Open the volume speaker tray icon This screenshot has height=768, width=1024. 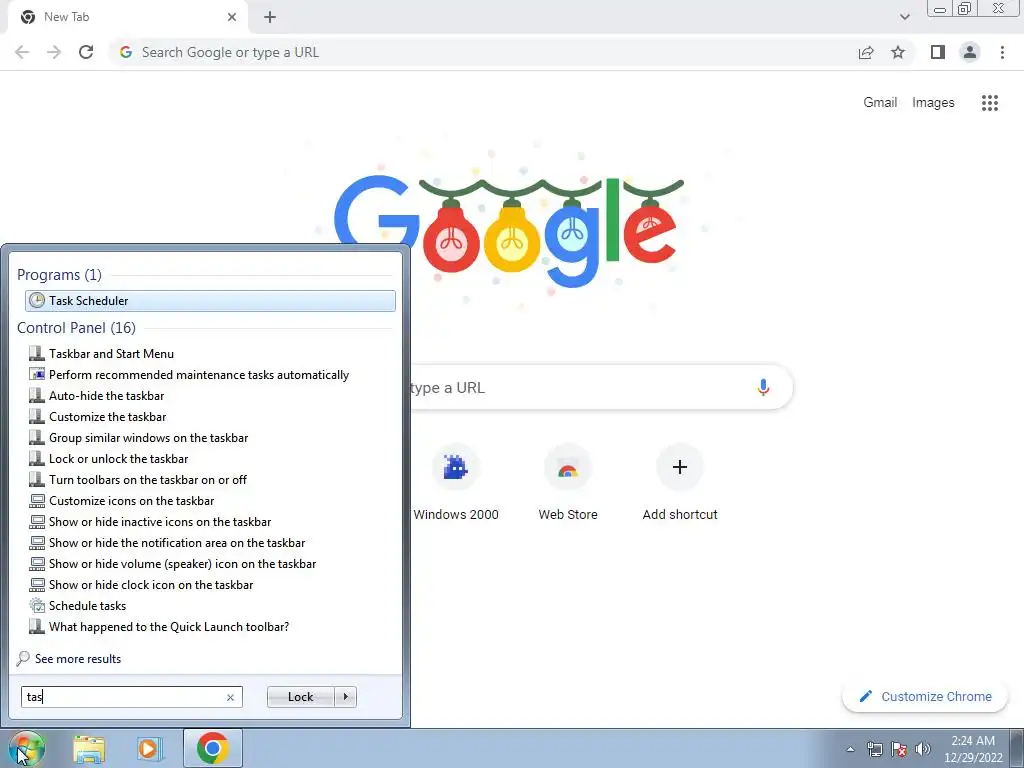pos(923,749)
